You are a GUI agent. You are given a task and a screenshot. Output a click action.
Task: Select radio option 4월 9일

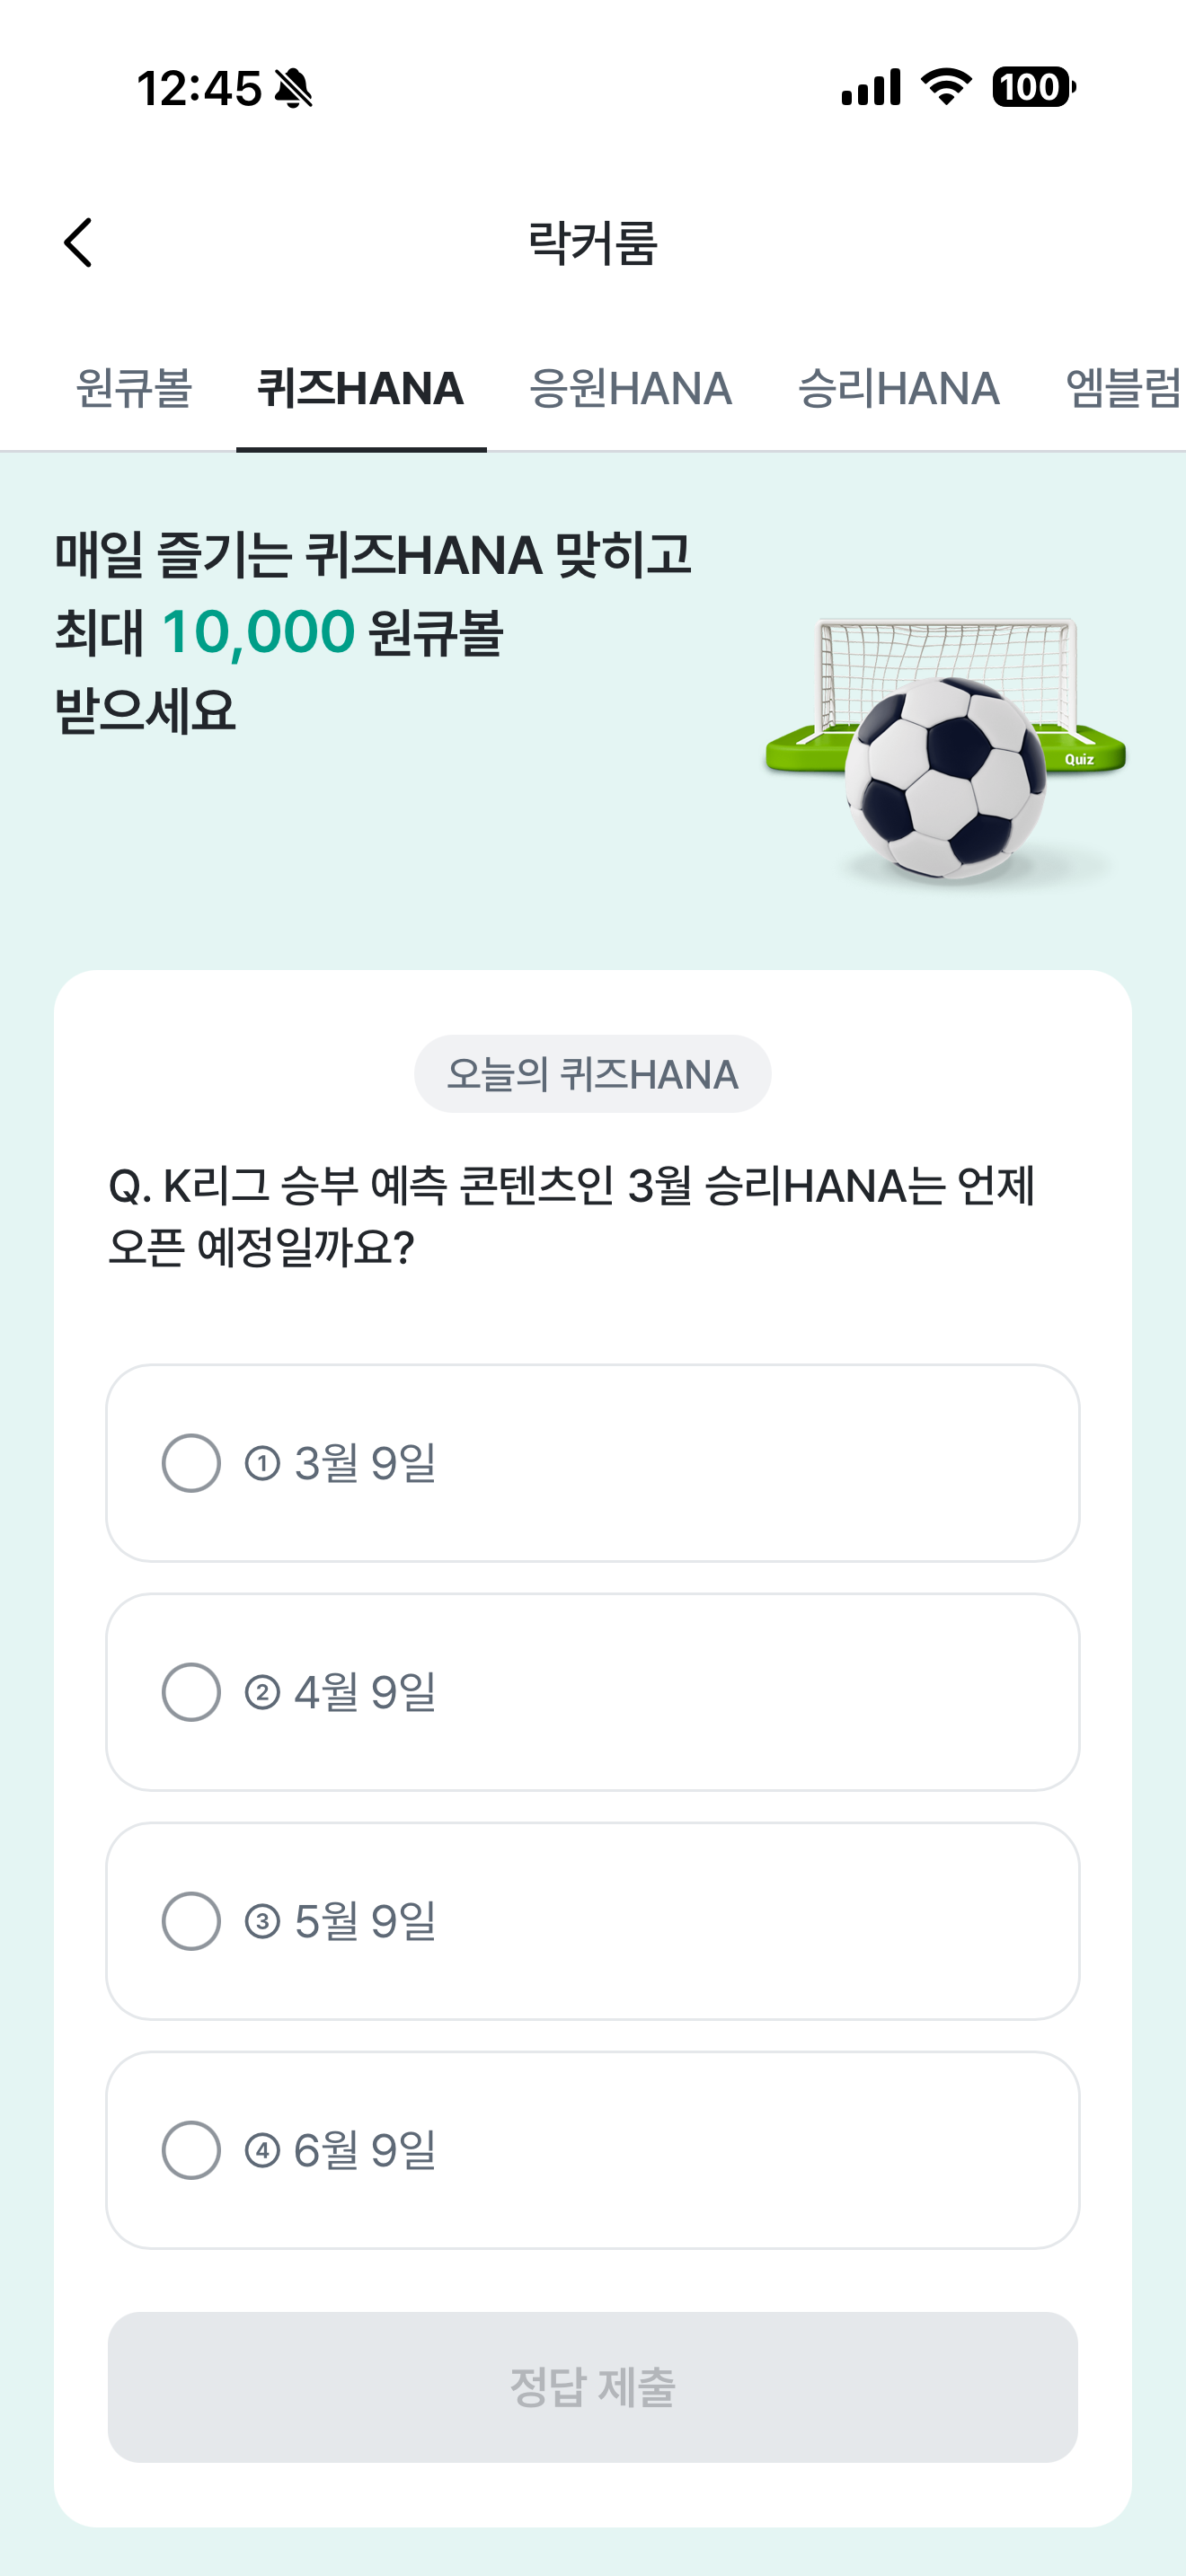(x=593, y=1692)
